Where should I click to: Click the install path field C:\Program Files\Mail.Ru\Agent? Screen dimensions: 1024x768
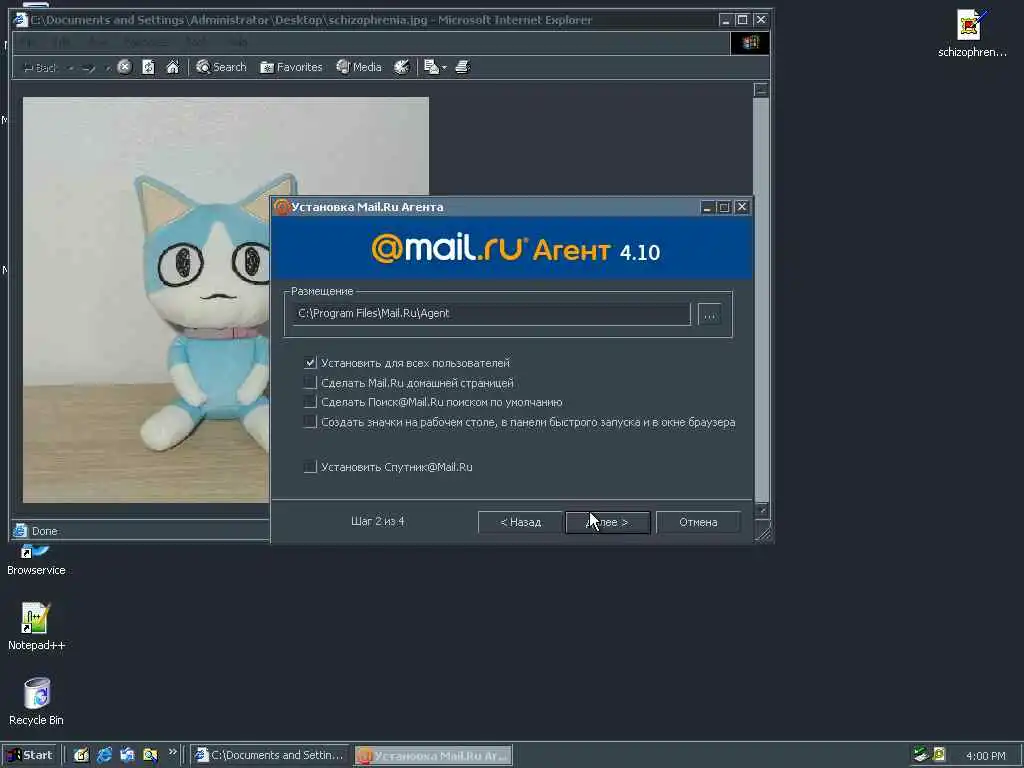click(x=490, y=313)
